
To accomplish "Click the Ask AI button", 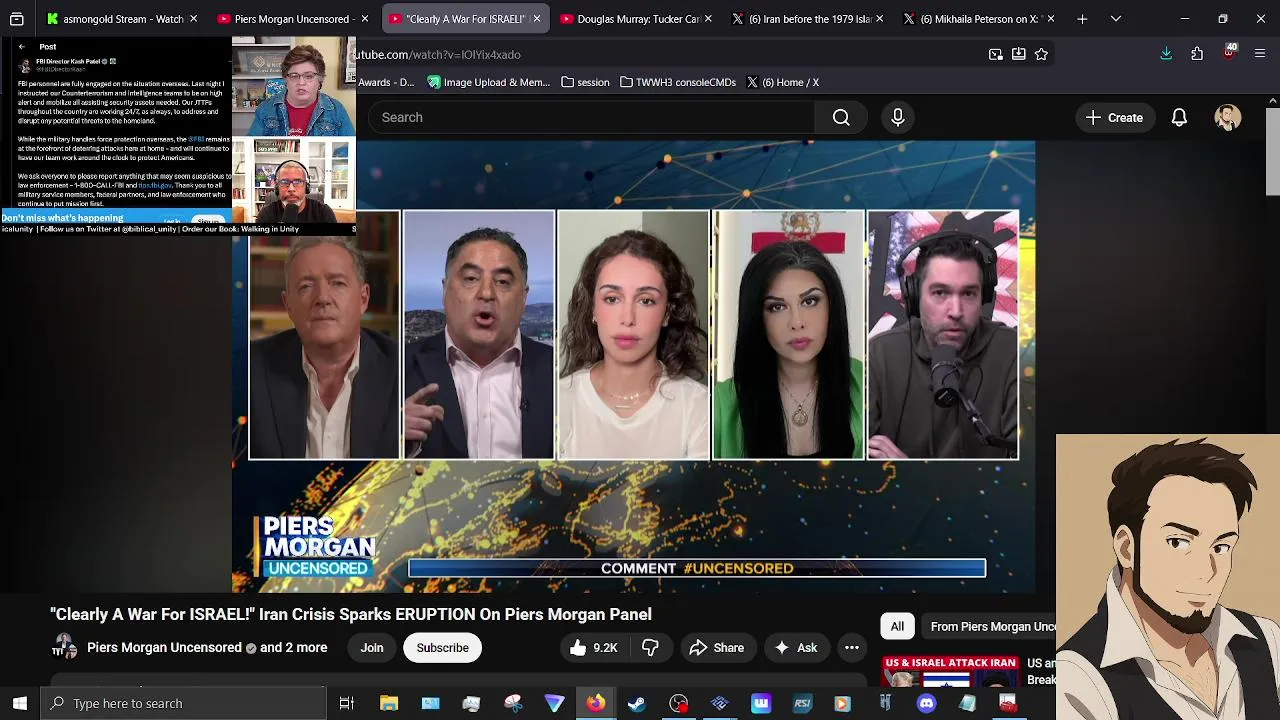I will click(x=796, y=647).
